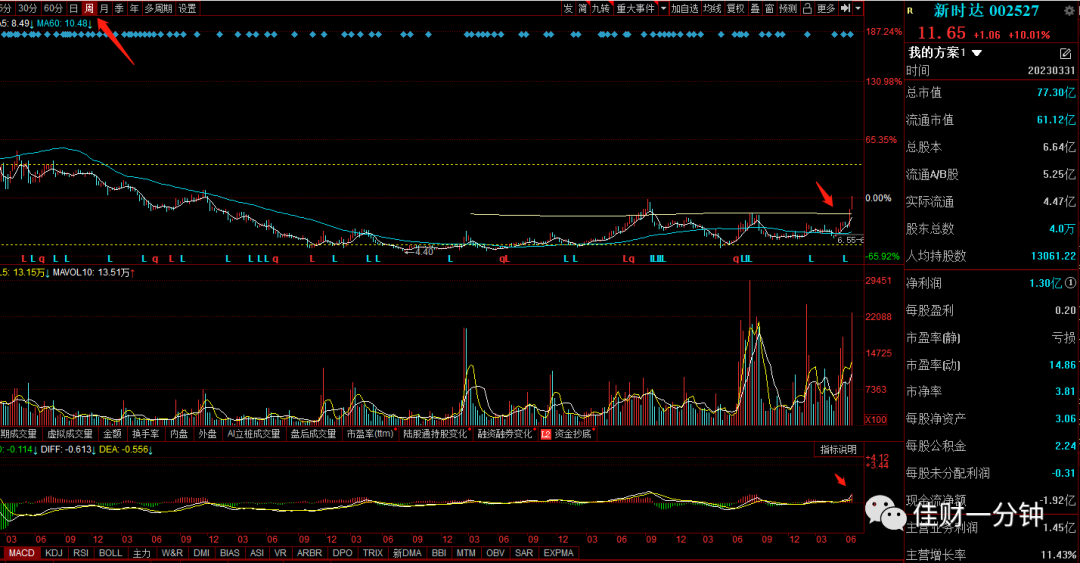The image size is (1080, 563).
Task: Click 叠 overlay button
Action: click(755, 8)
